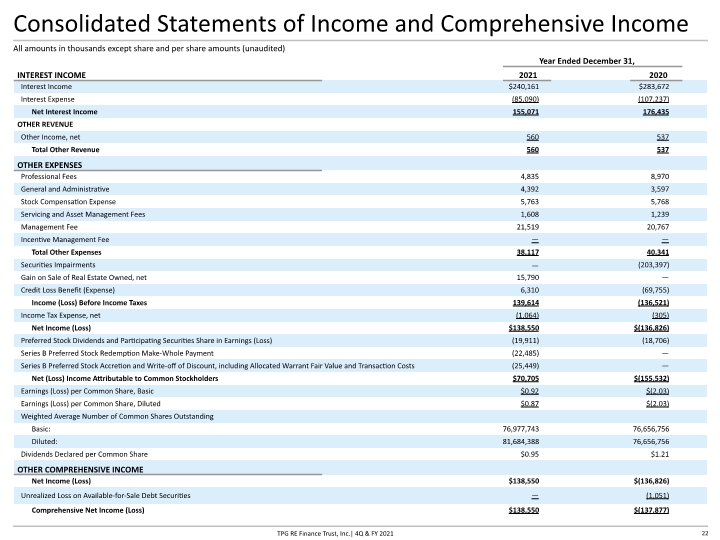The image size is (720, 540).
Task: Click the diluted EPS value $0.87
Action: (529, 404)
